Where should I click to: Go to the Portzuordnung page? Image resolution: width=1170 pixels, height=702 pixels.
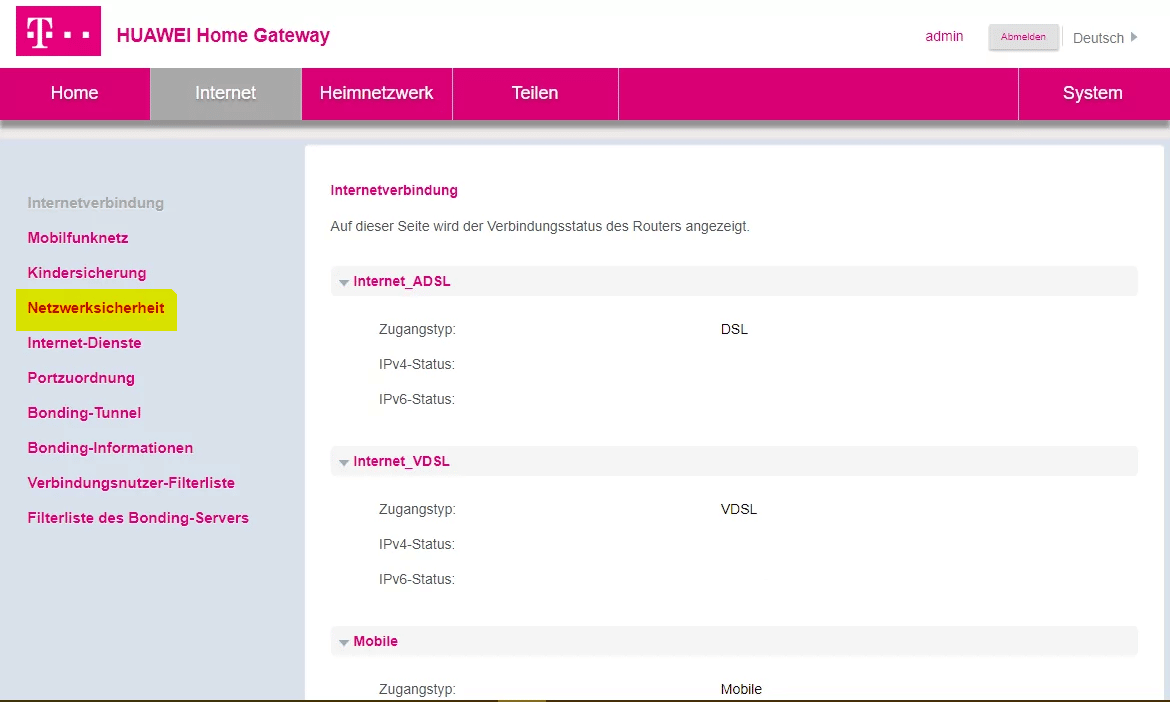[x=81, y=377]
